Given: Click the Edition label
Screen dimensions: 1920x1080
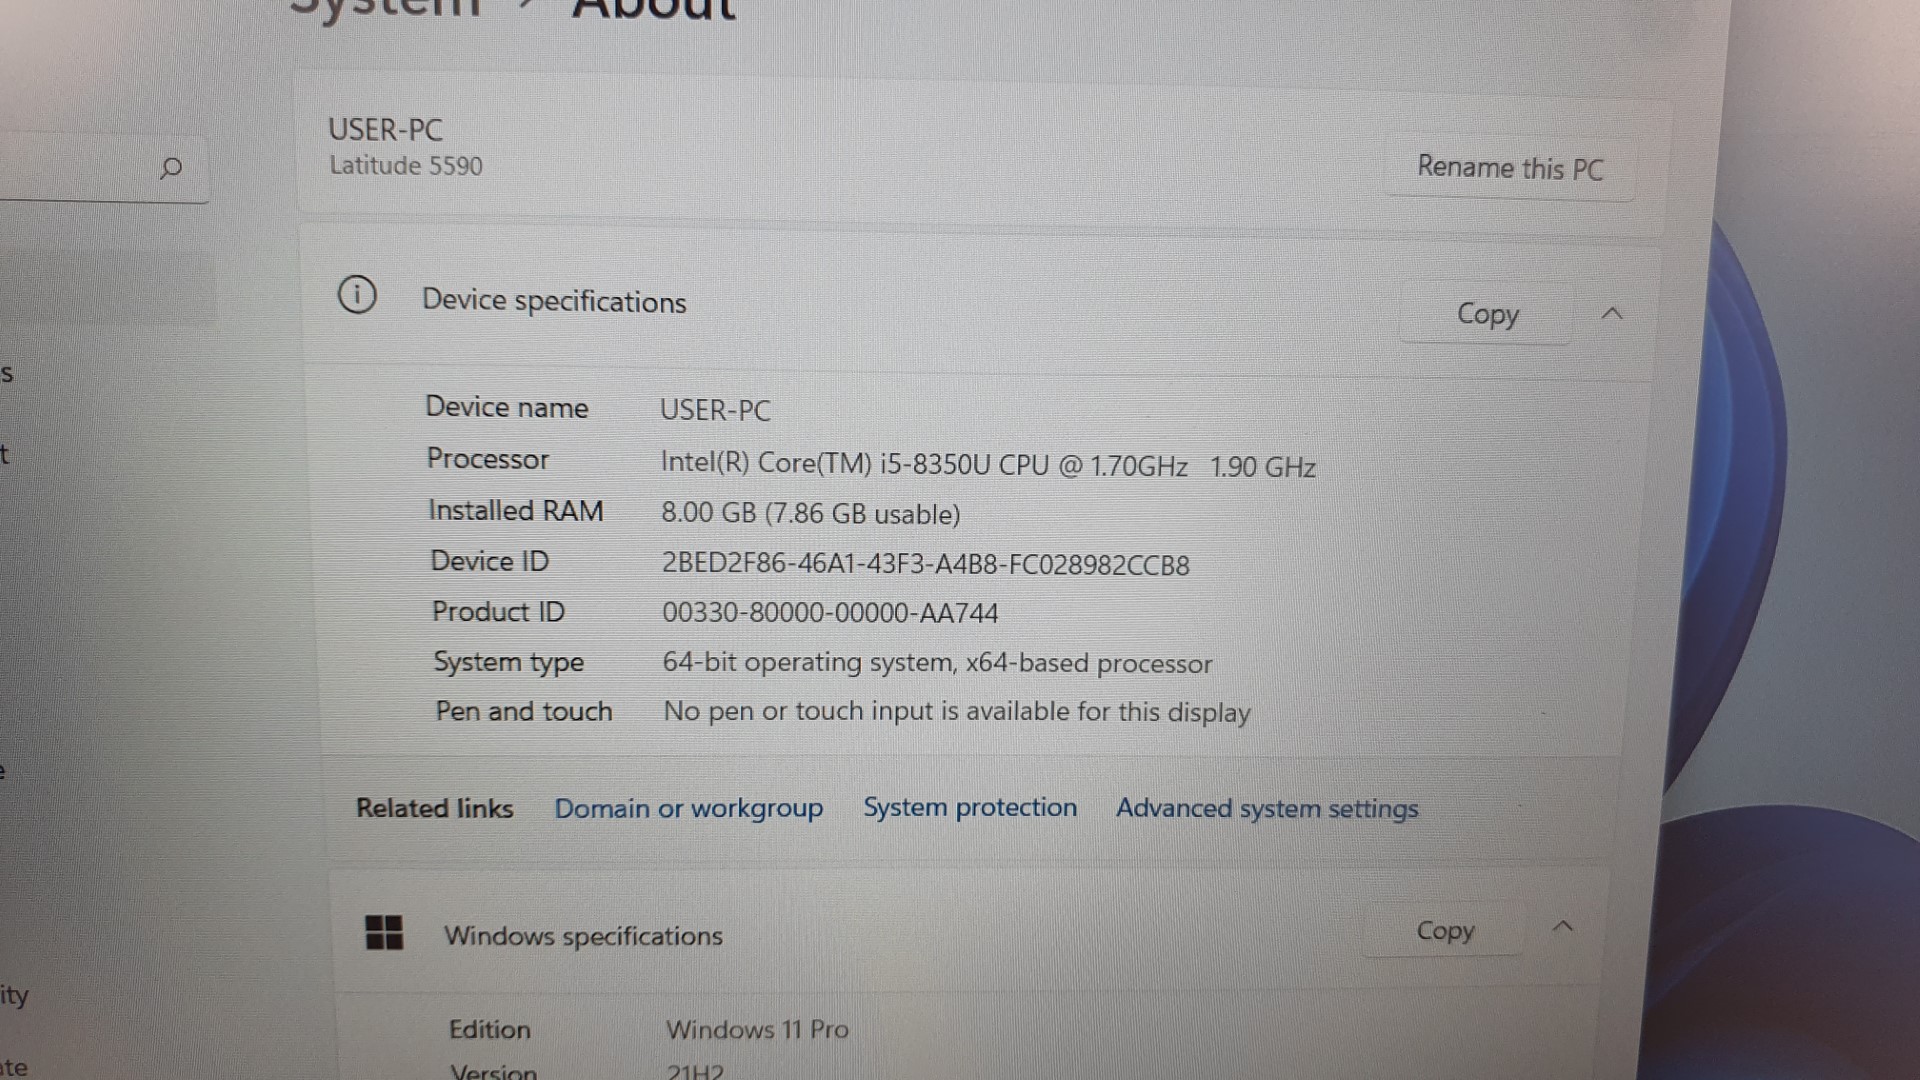Looking at the screenshot, I should pos(490,1029).
